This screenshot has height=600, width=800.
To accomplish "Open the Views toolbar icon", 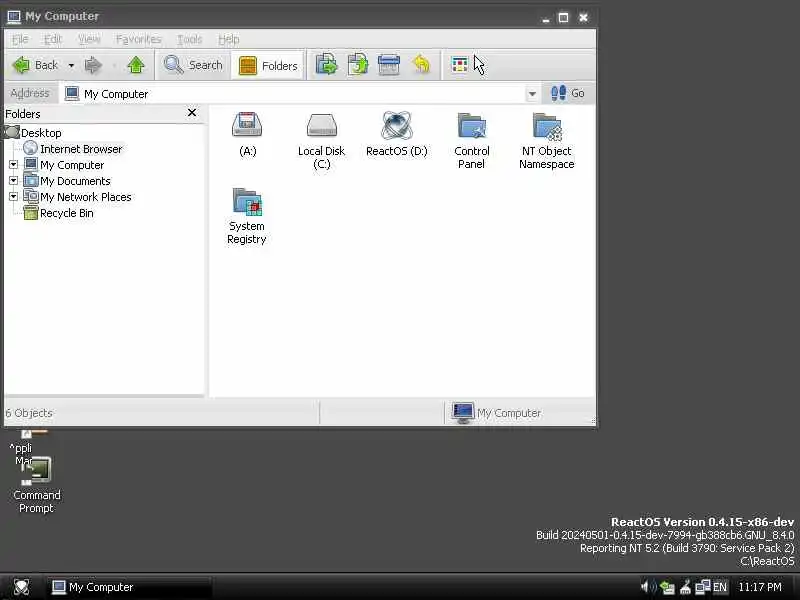I will [x=459, y=65].
